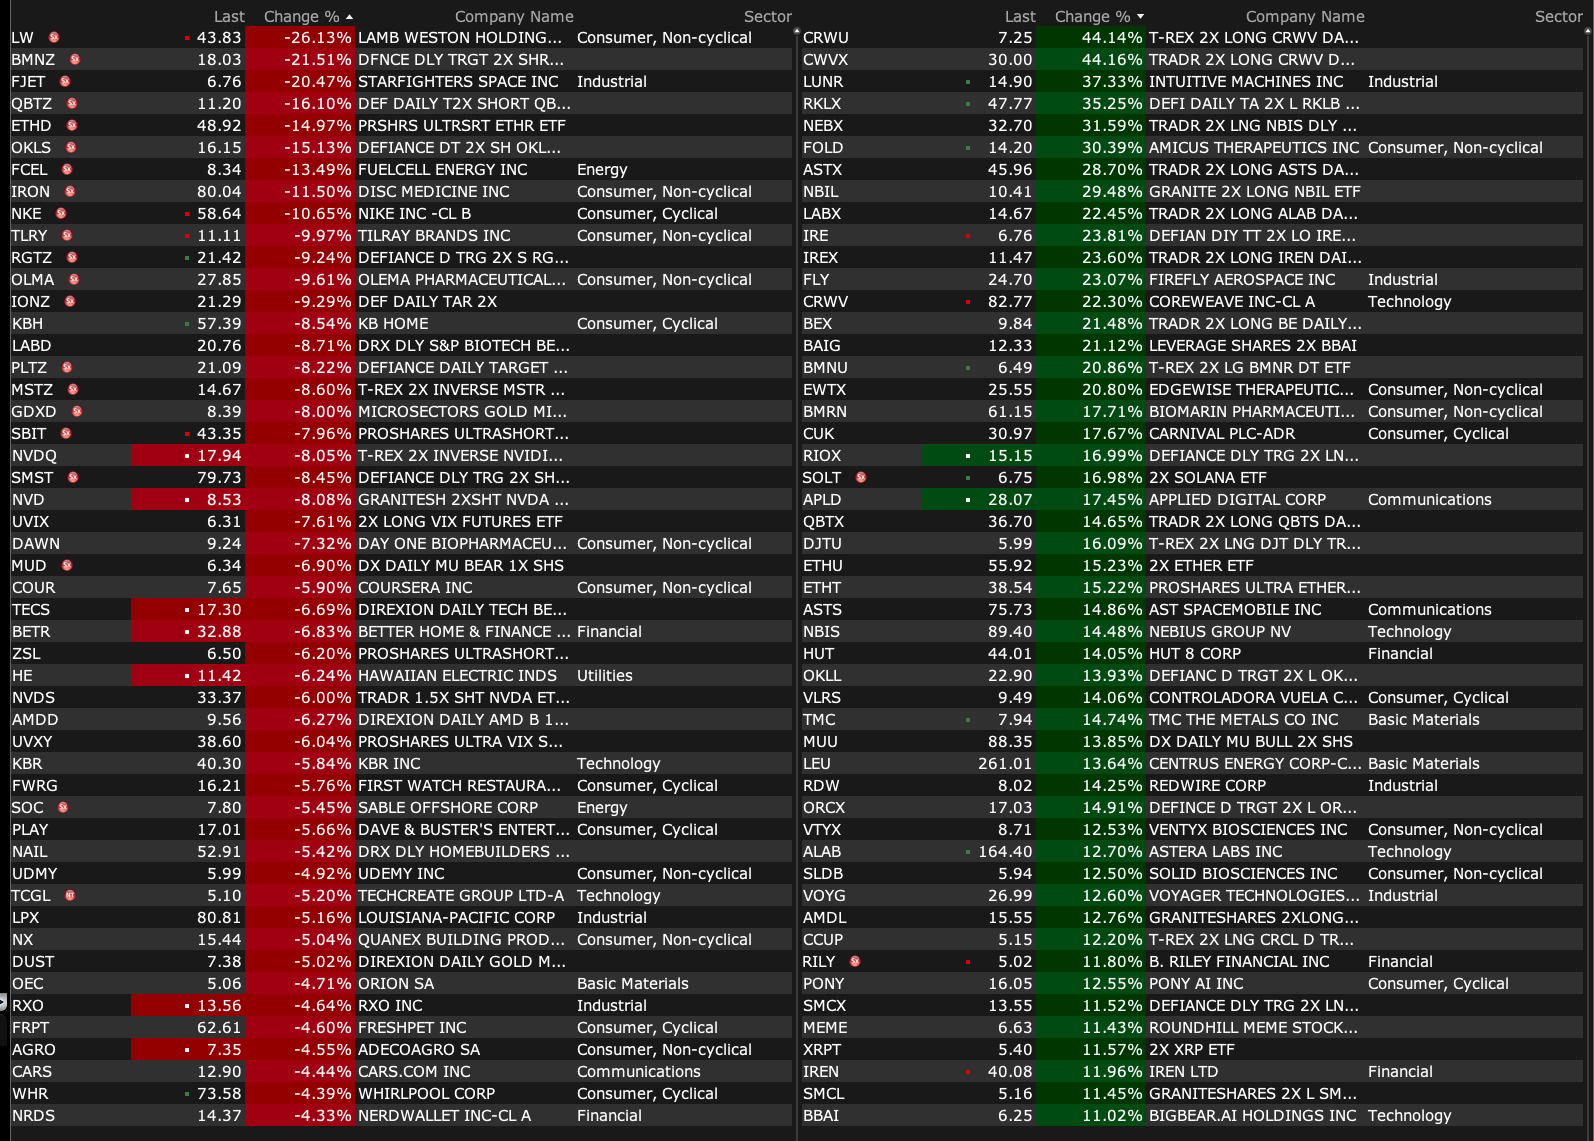The height and width of the screenshot is (1141, 1594).
Task: Click the scroll-up arrow of the gainers list scrollbar
Action: coord(1587,31)
